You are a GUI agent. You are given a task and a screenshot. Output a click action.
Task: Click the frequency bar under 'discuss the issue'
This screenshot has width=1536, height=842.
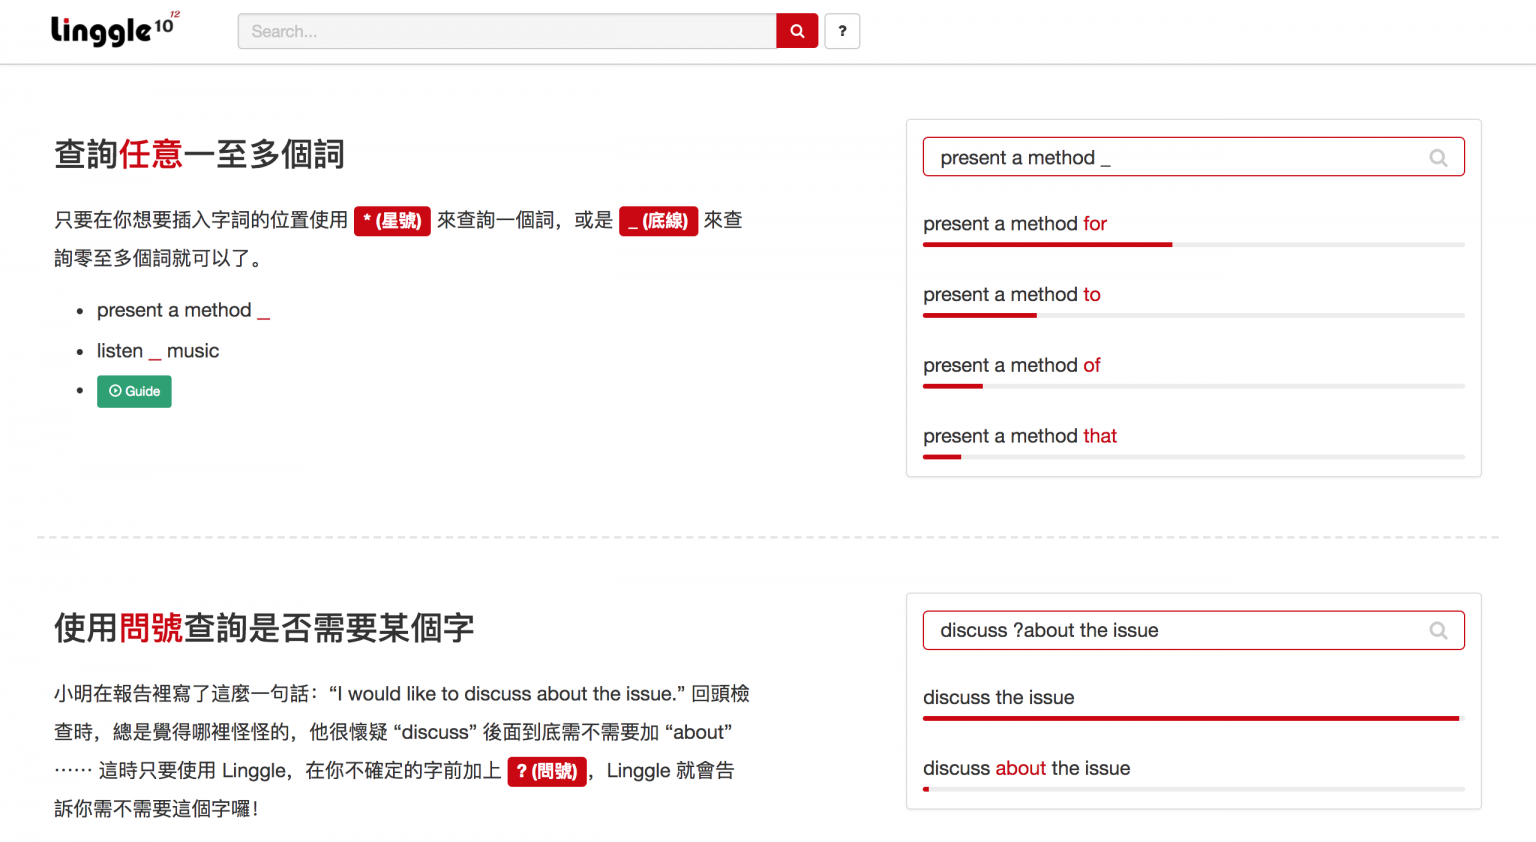pos(1190,717)
